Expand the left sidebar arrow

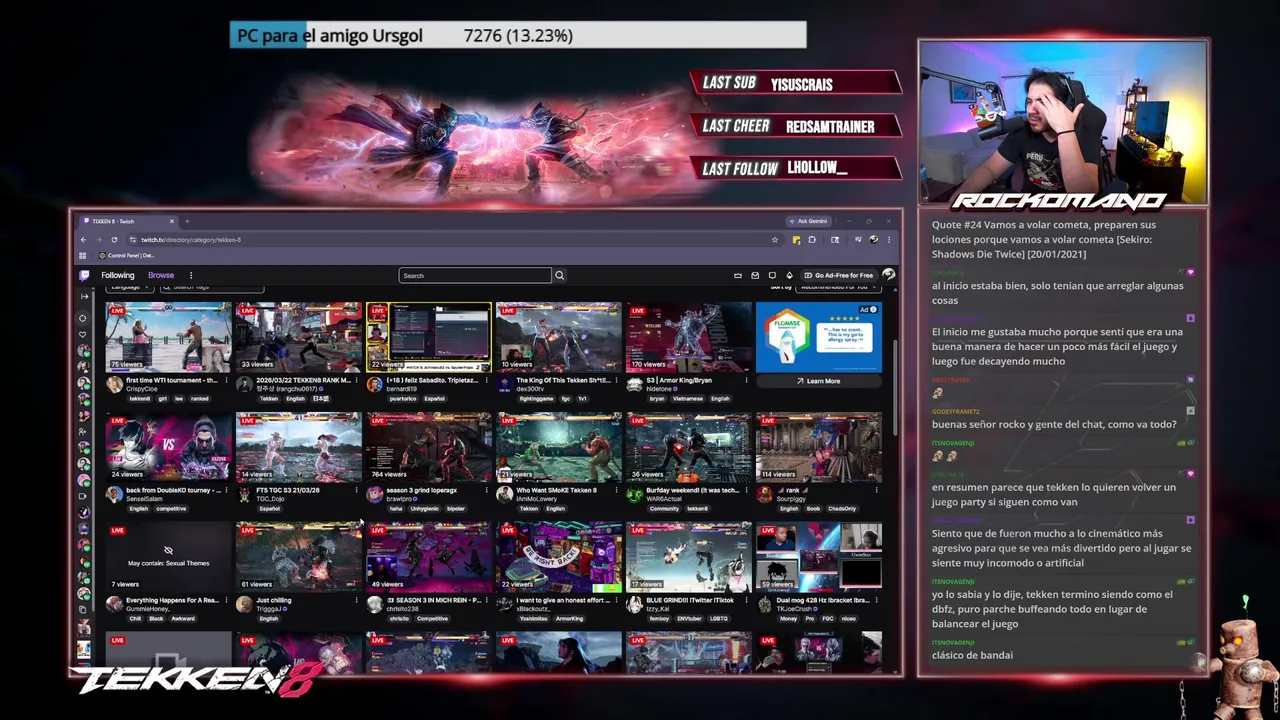84,297
